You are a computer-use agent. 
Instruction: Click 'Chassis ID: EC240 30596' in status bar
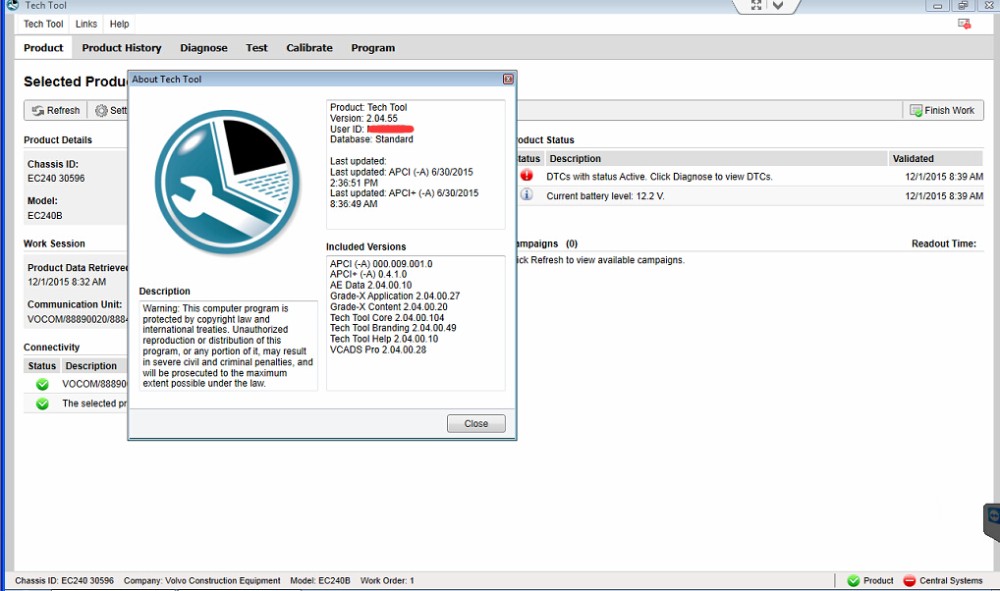pos(64,581)
